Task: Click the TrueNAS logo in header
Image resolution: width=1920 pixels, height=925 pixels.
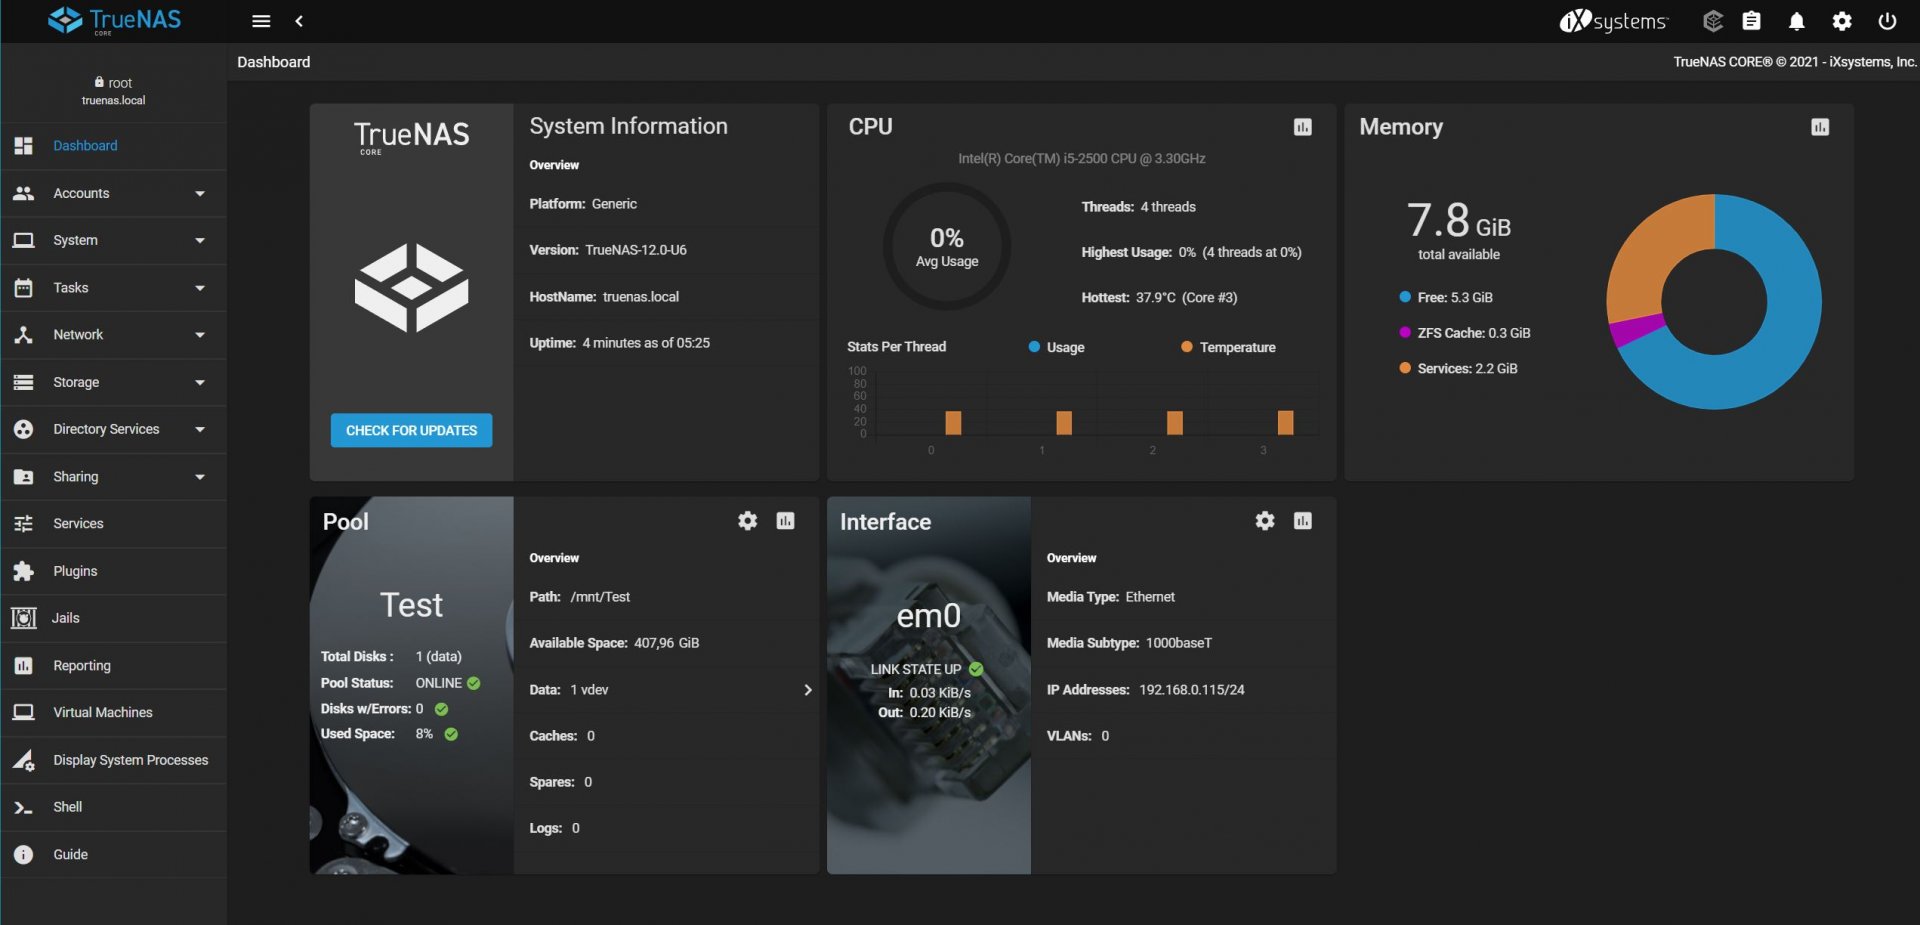Action: pyautogui.click(x=115, y=20)
